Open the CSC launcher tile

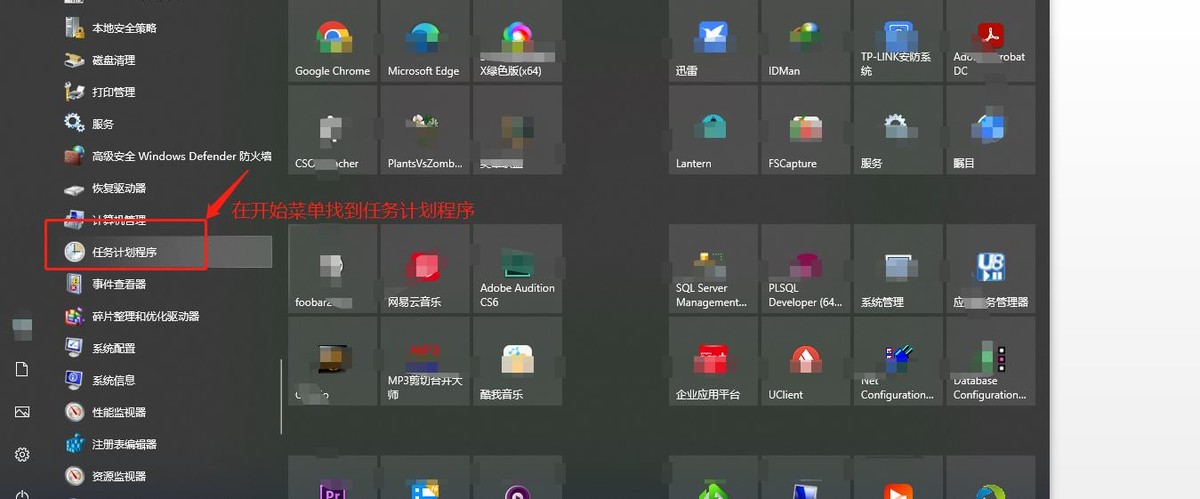333,130
